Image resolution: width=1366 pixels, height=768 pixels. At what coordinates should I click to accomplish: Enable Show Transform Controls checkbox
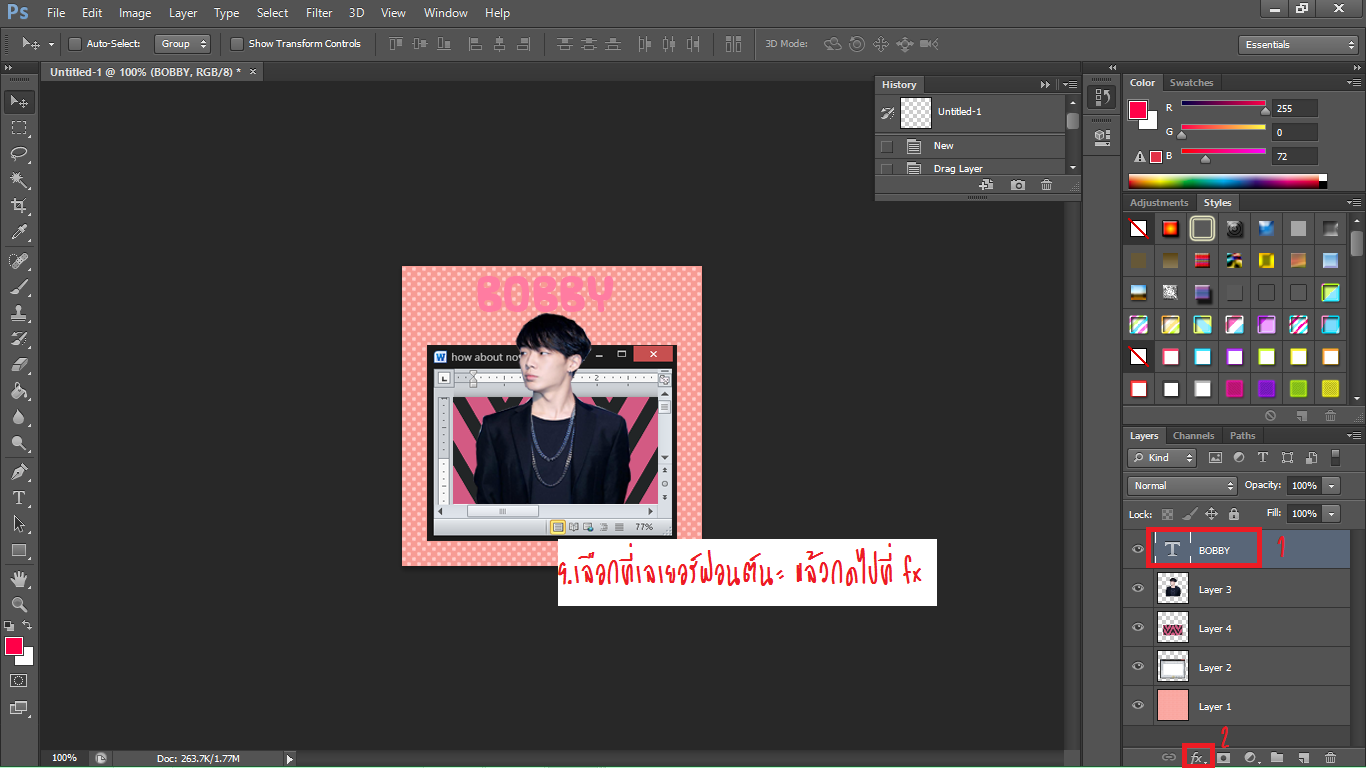(x=237, y=44)
